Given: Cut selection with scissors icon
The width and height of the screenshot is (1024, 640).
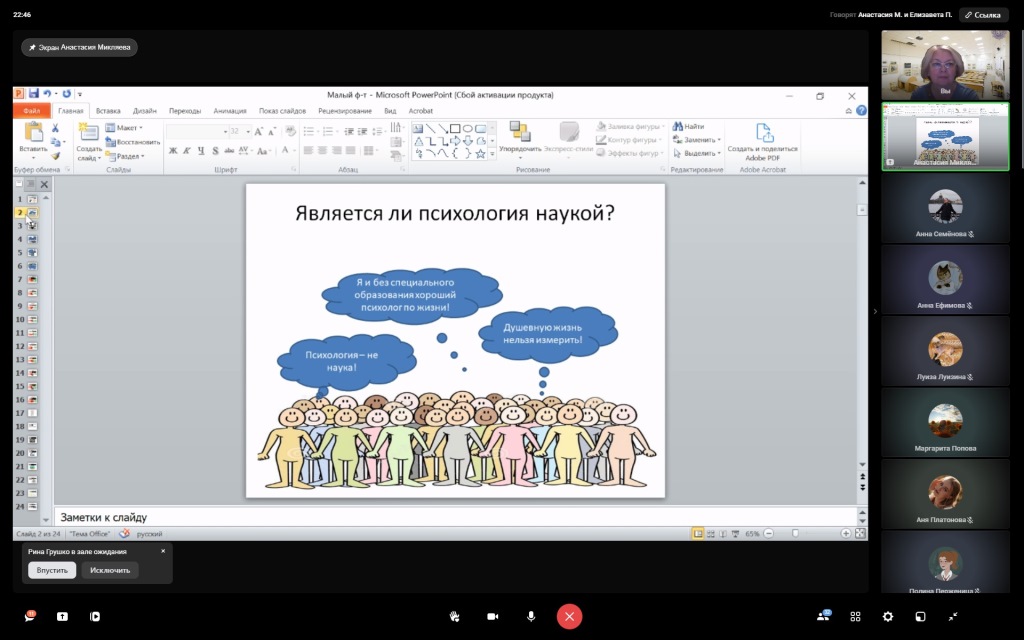Looking at the screenshot, I should pos(56,128).
